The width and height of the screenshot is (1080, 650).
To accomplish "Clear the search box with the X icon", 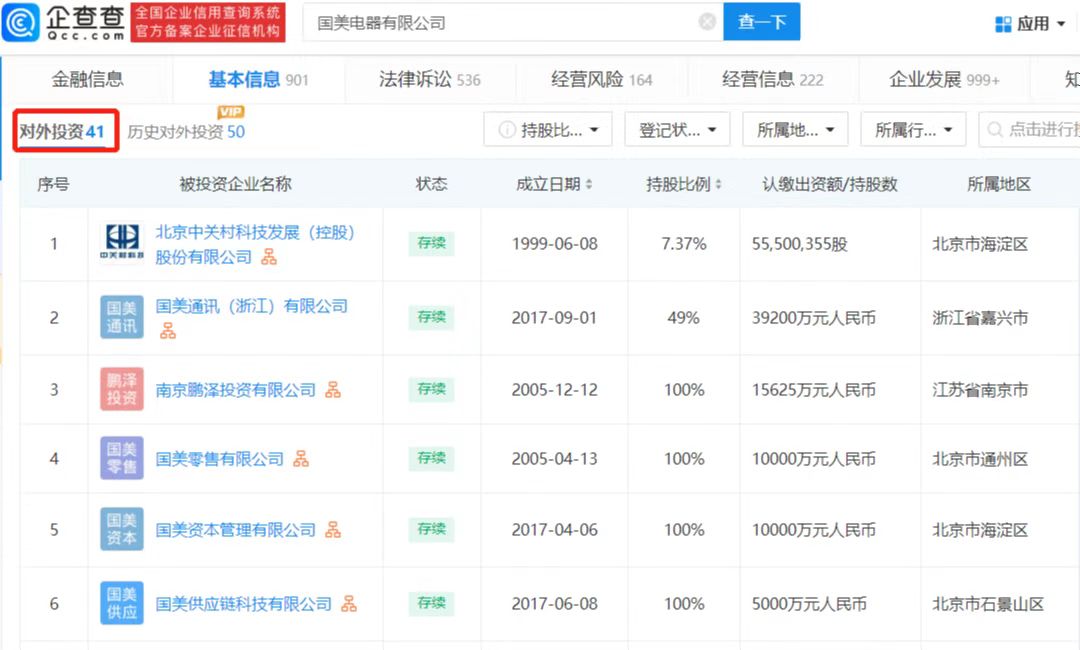I will [x=707, y=22].
